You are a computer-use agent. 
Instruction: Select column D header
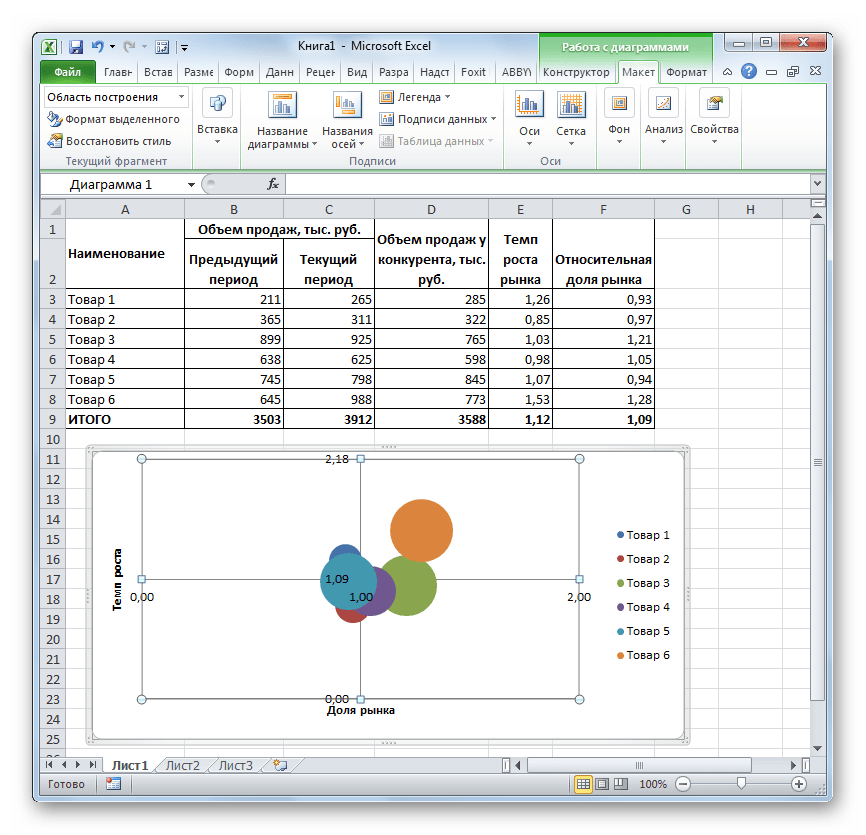431,210
